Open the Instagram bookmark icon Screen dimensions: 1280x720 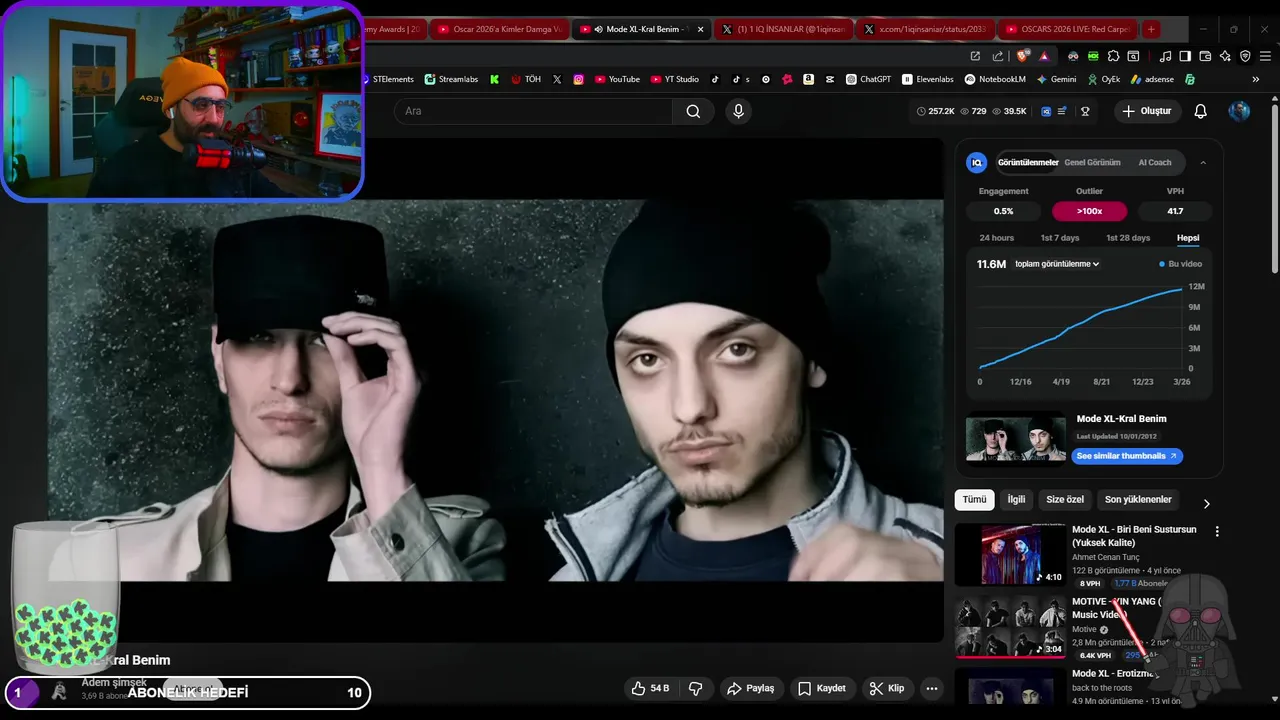578,79
